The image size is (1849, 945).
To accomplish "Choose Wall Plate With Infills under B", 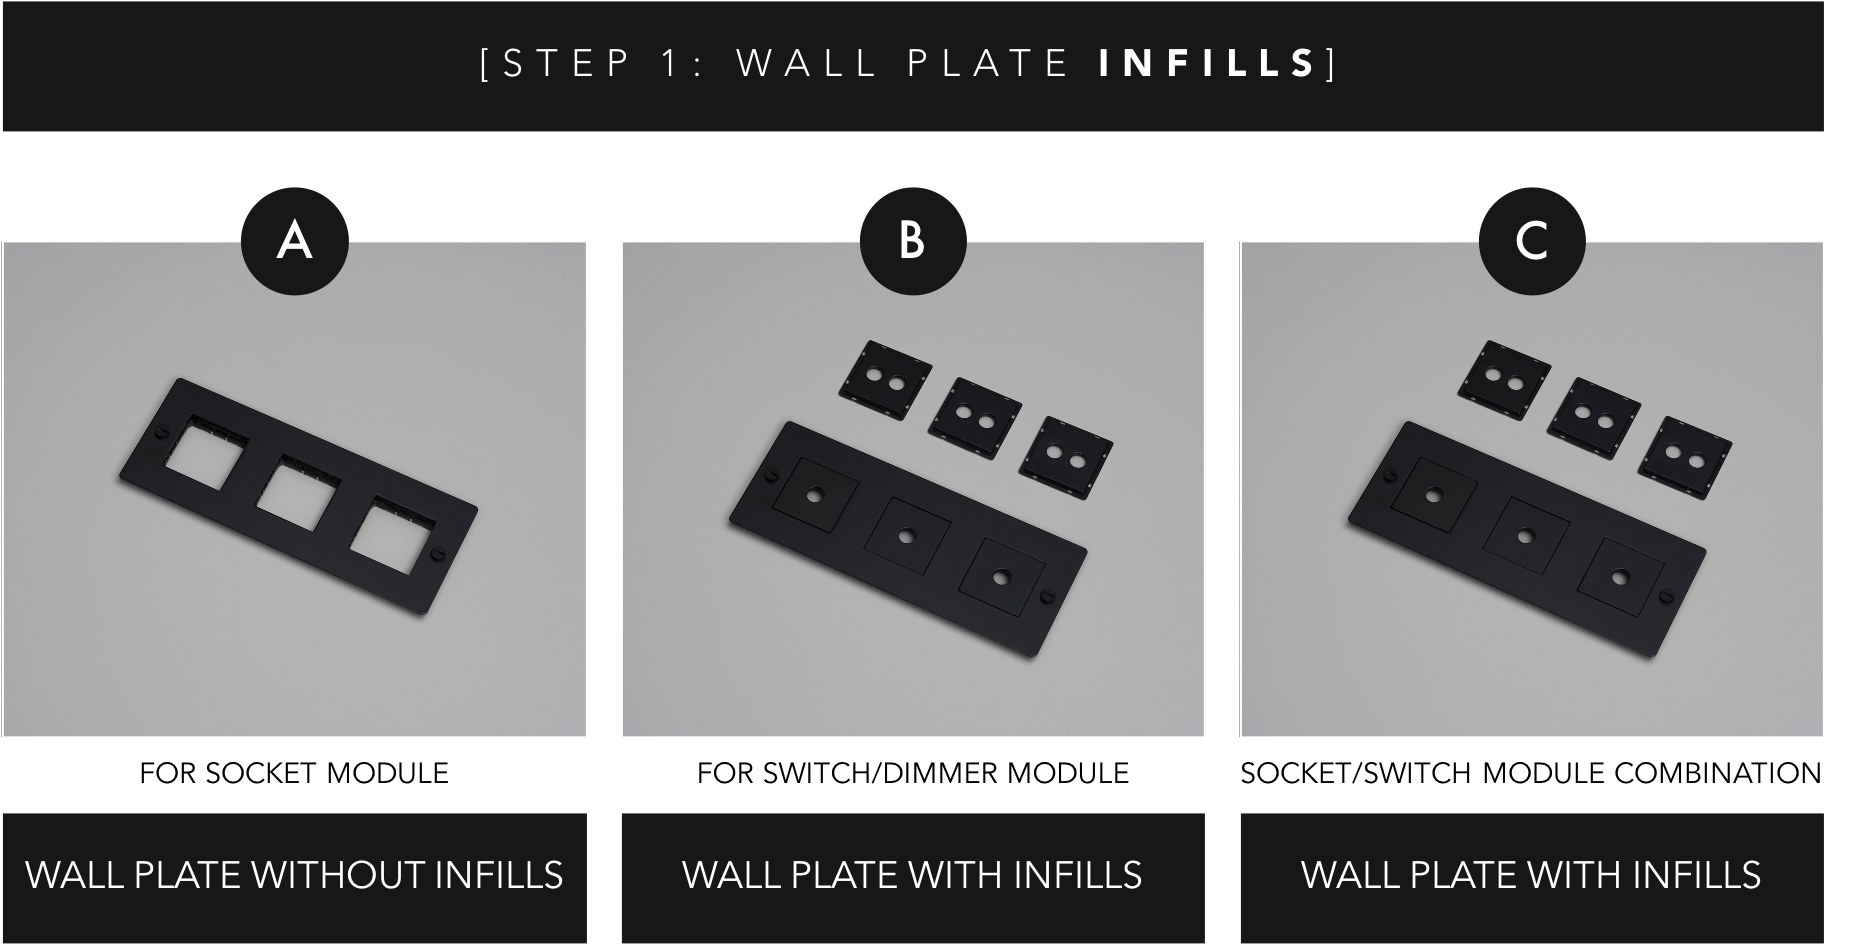I will [913, 877].
